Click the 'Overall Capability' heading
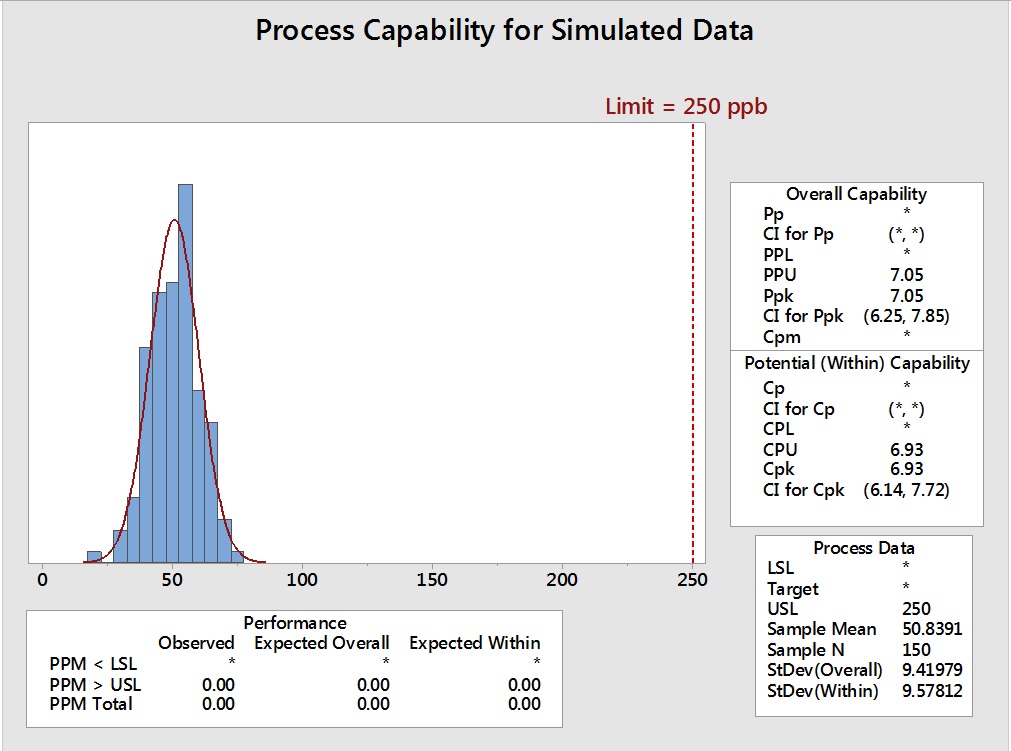Viewport: 1011px width, 751px height. pyautogui.click(x=856, y=194)
